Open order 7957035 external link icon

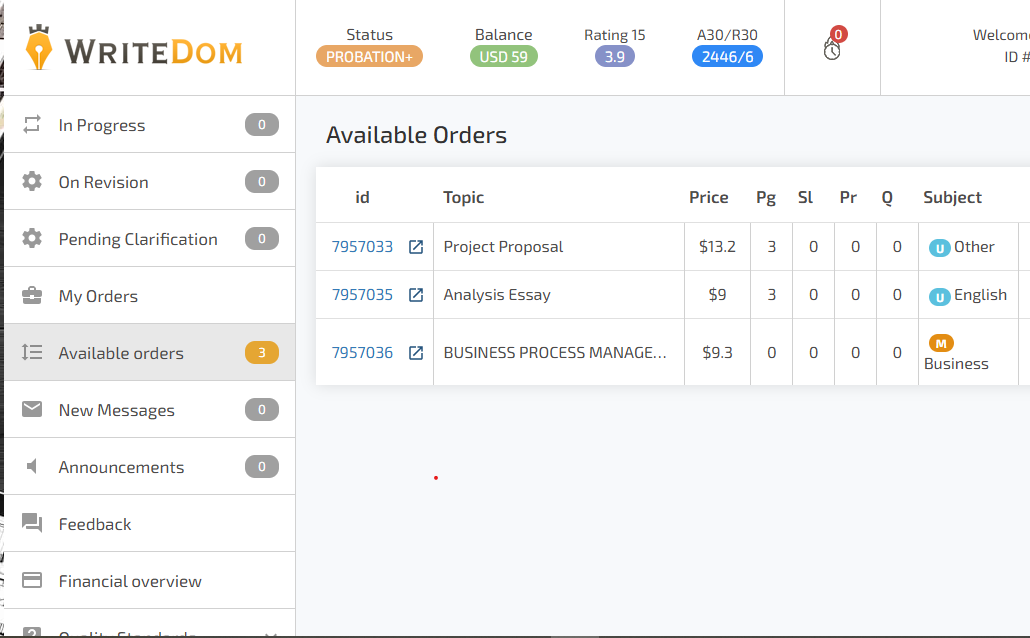[416, 295]
